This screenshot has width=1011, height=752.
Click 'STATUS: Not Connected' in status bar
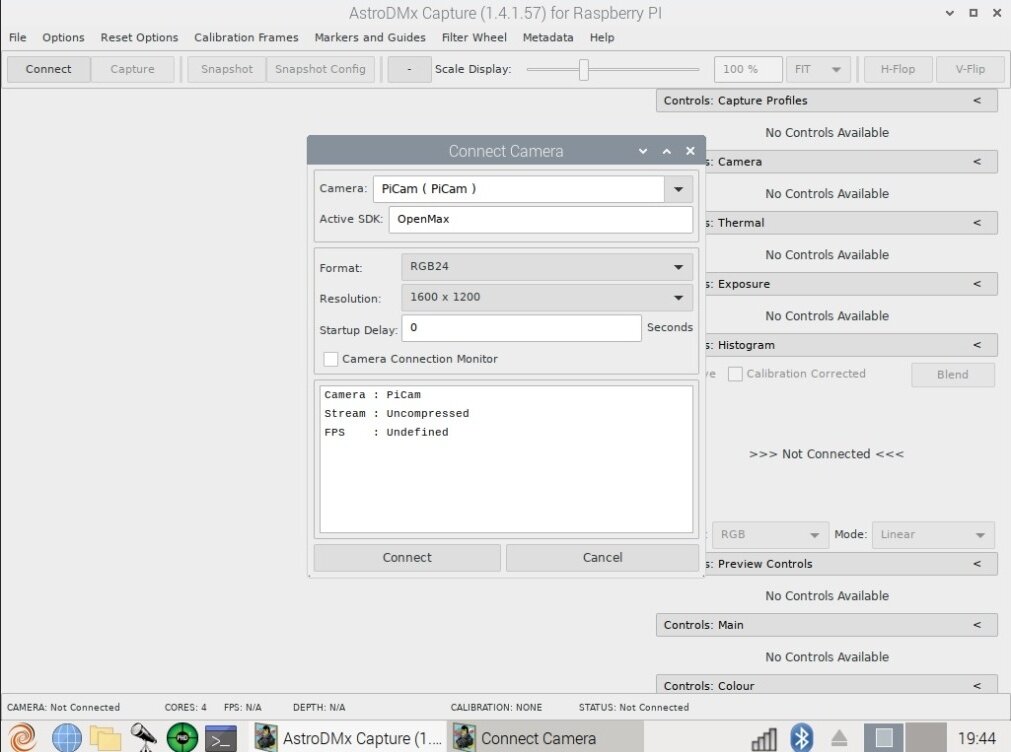(634, 707)
